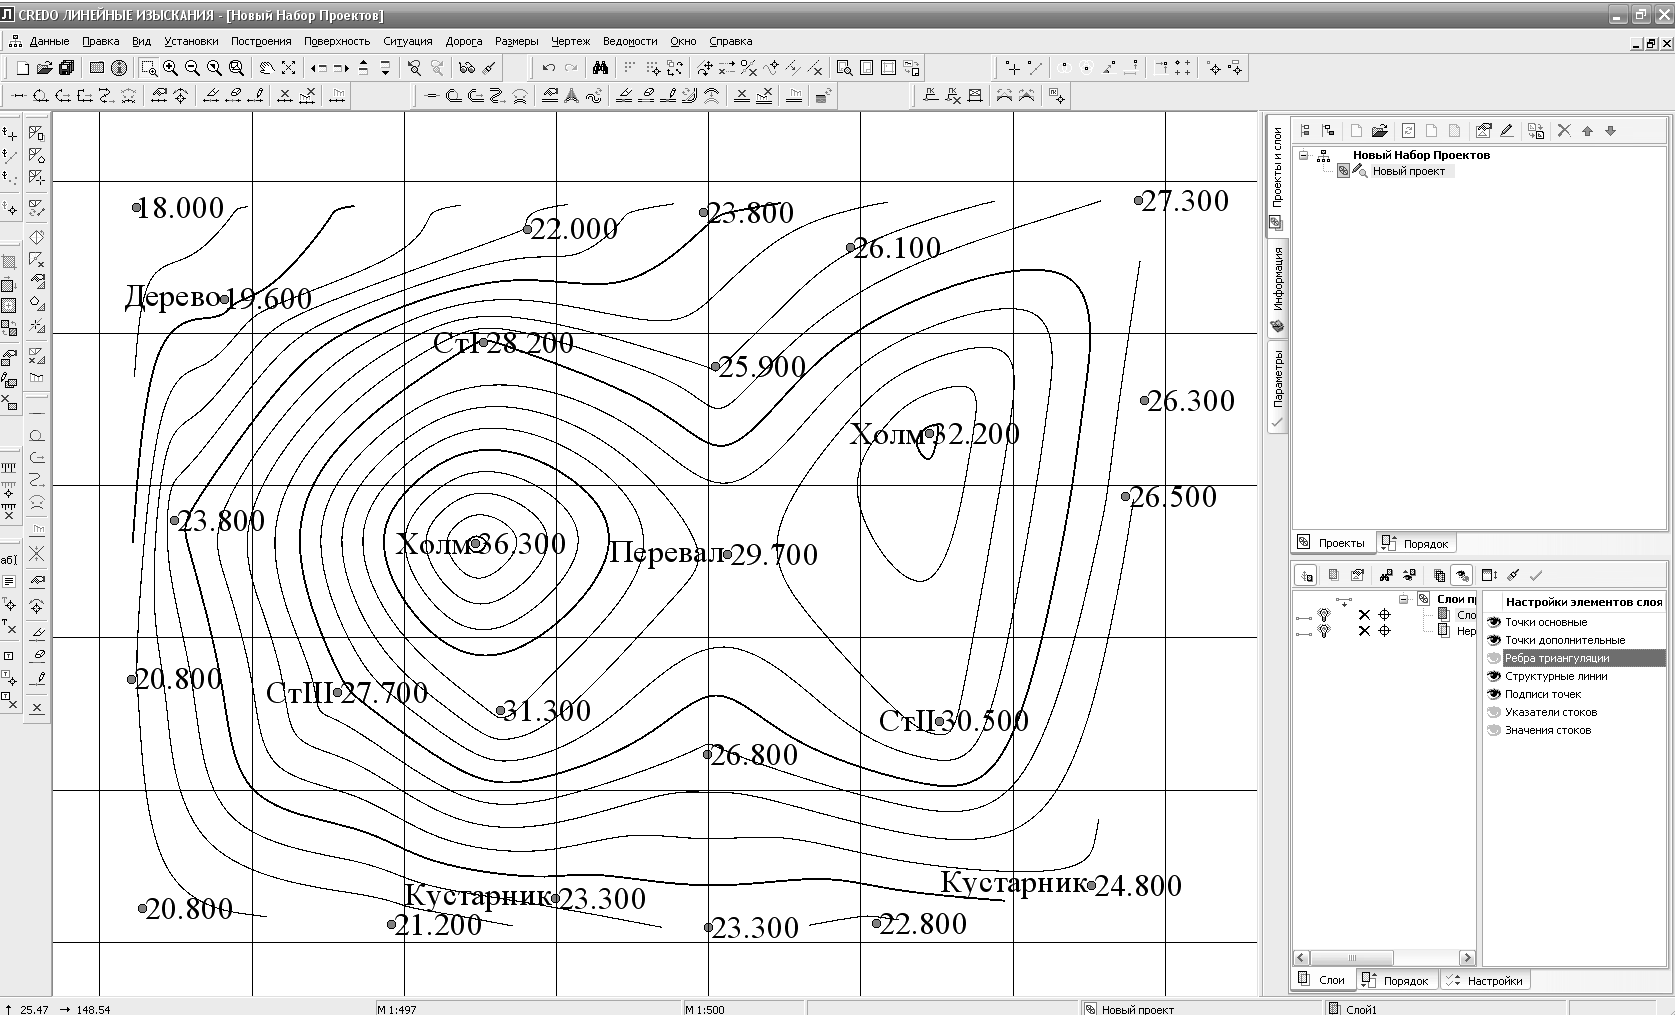1675x1015 pixels.
Task: Click the Перевал 29.700 point on the map
Action: pos(728,554)
